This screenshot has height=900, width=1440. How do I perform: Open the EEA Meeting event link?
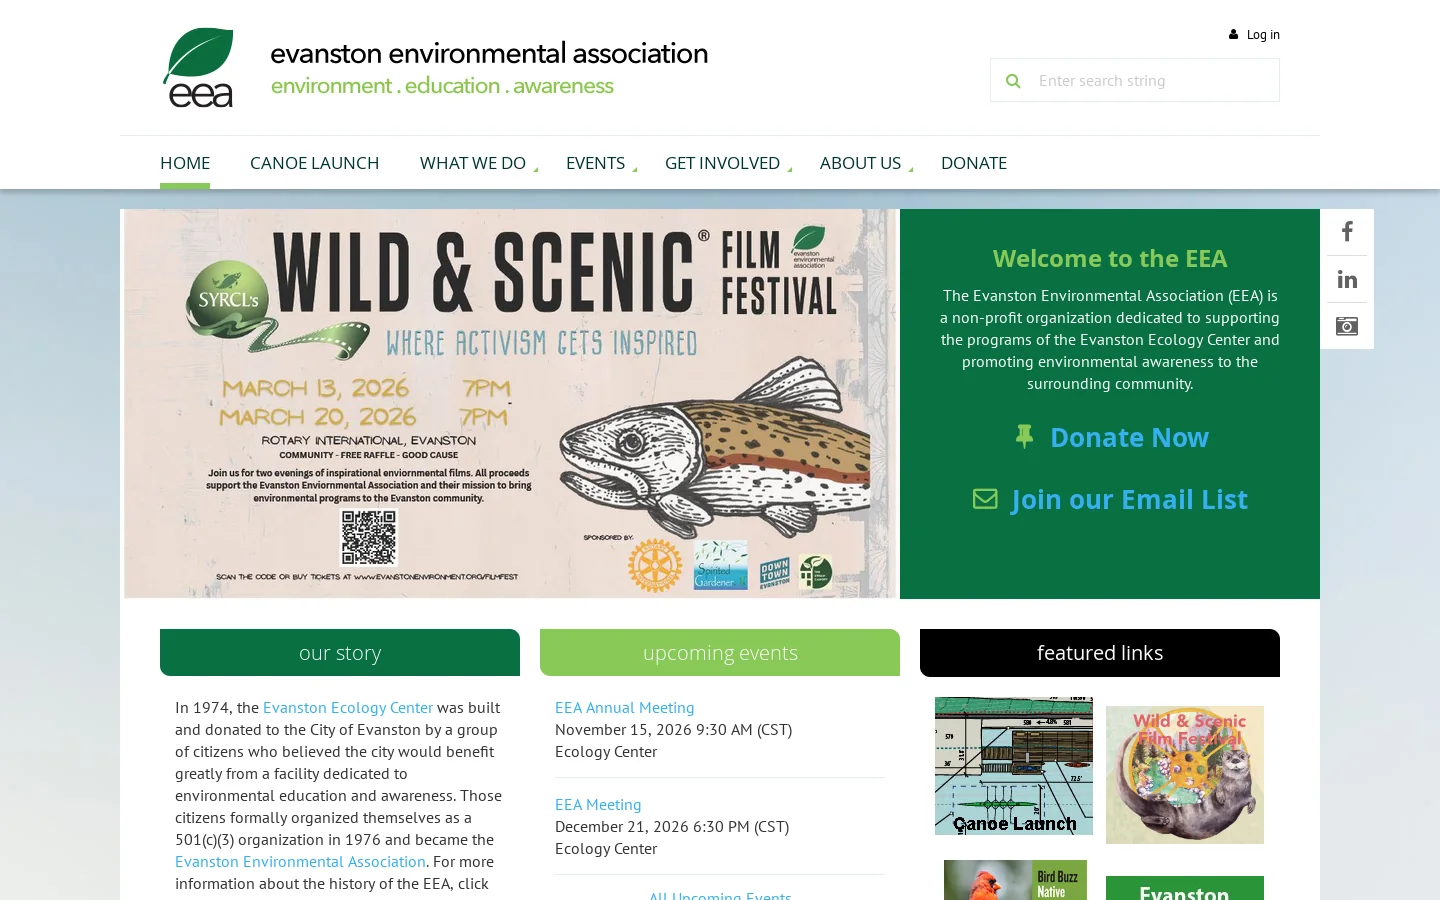[598, 804]
